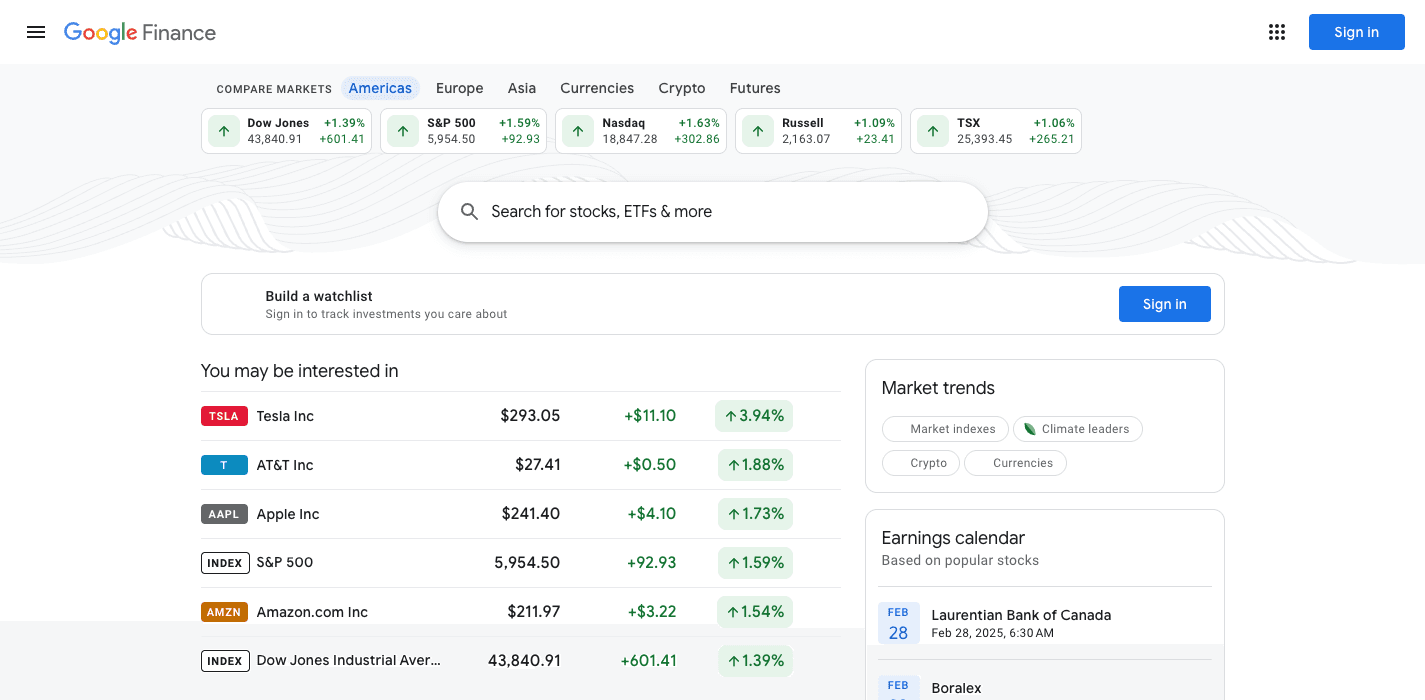Open the Dow Jones index card

287,131
